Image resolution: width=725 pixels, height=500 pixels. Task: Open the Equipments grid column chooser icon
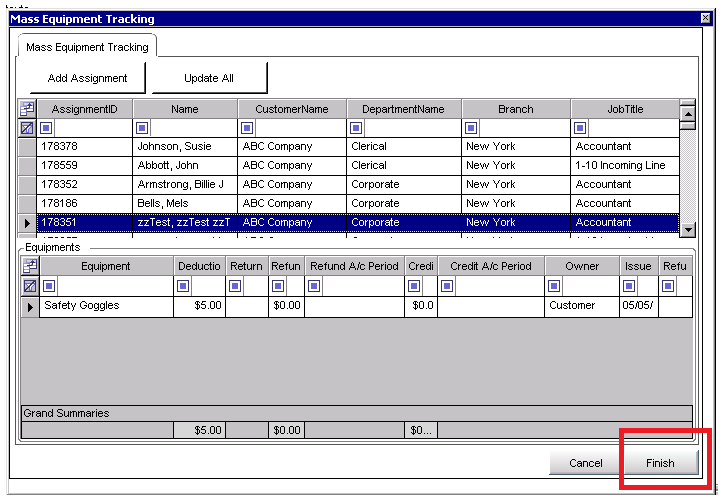pyautogui.click(x=30, y=266)
